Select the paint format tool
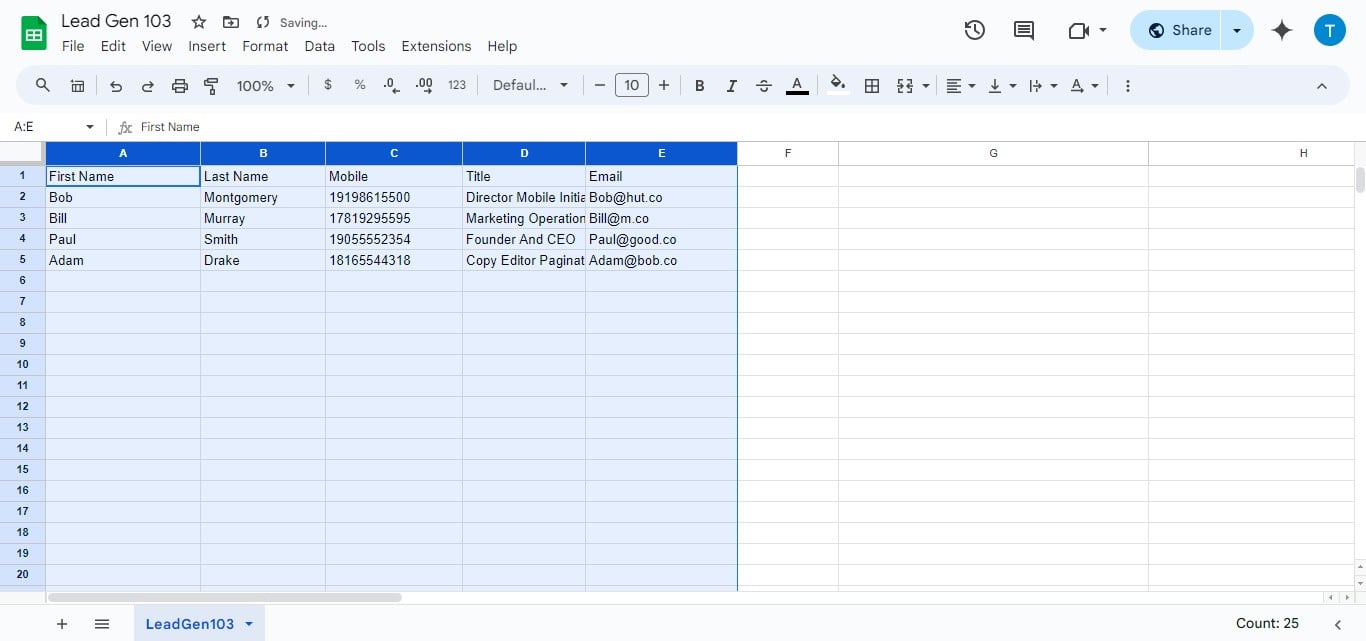This screenshot has width=1366, height=641. tap(211, 86)
